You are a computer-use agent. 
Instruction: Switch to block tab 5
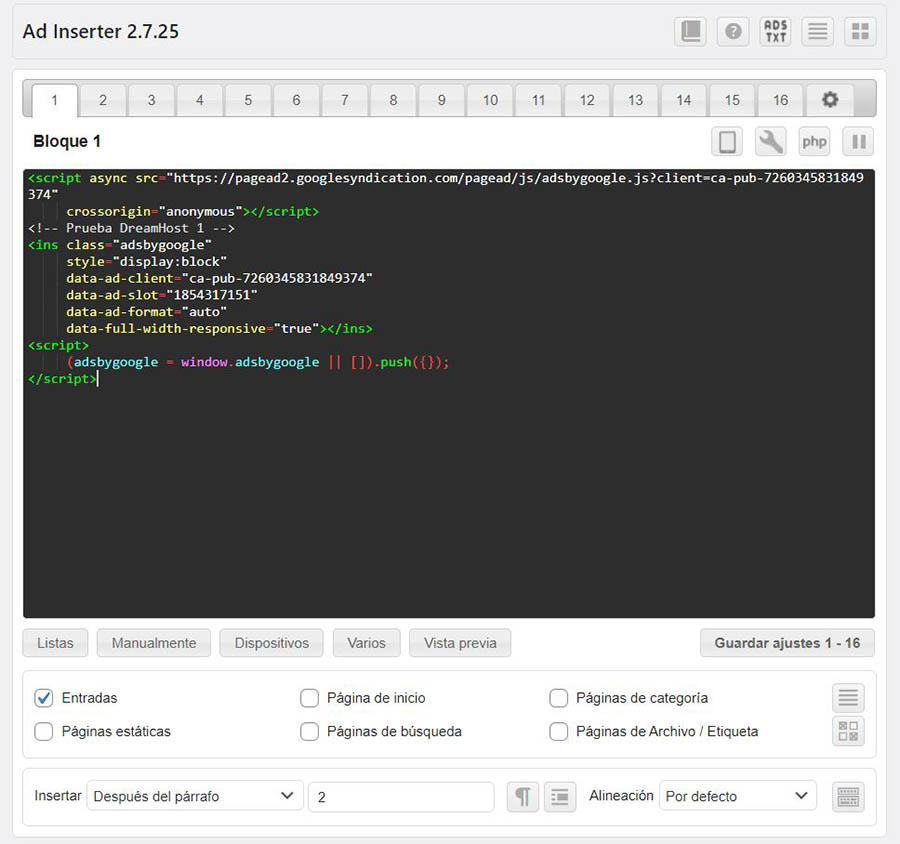[x=248, y=100]
